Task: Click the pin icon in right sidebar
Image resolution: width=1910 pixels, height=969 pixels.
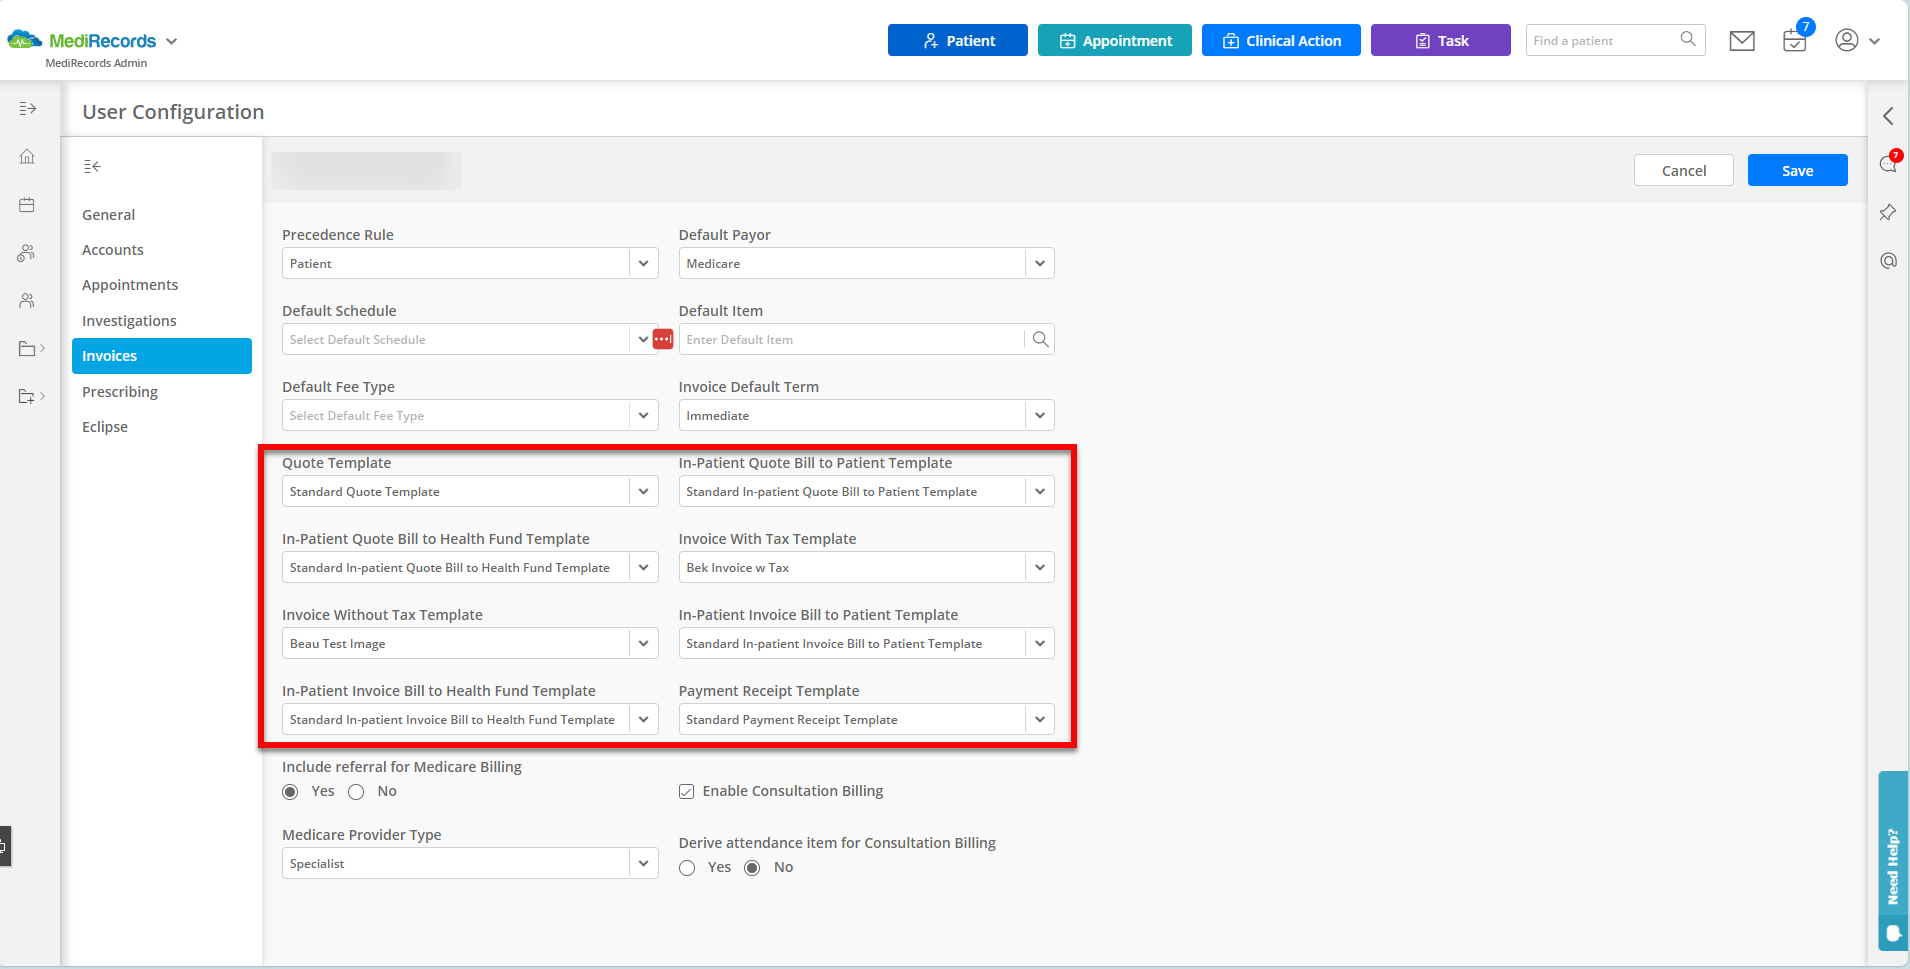Action: (1888, 212)
